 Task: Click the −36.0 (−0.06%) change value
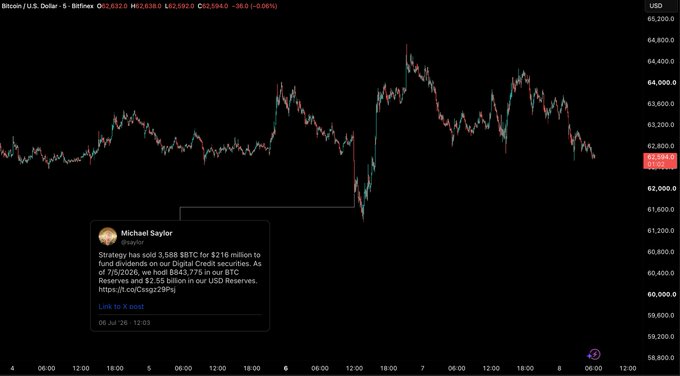pos(254,6)
